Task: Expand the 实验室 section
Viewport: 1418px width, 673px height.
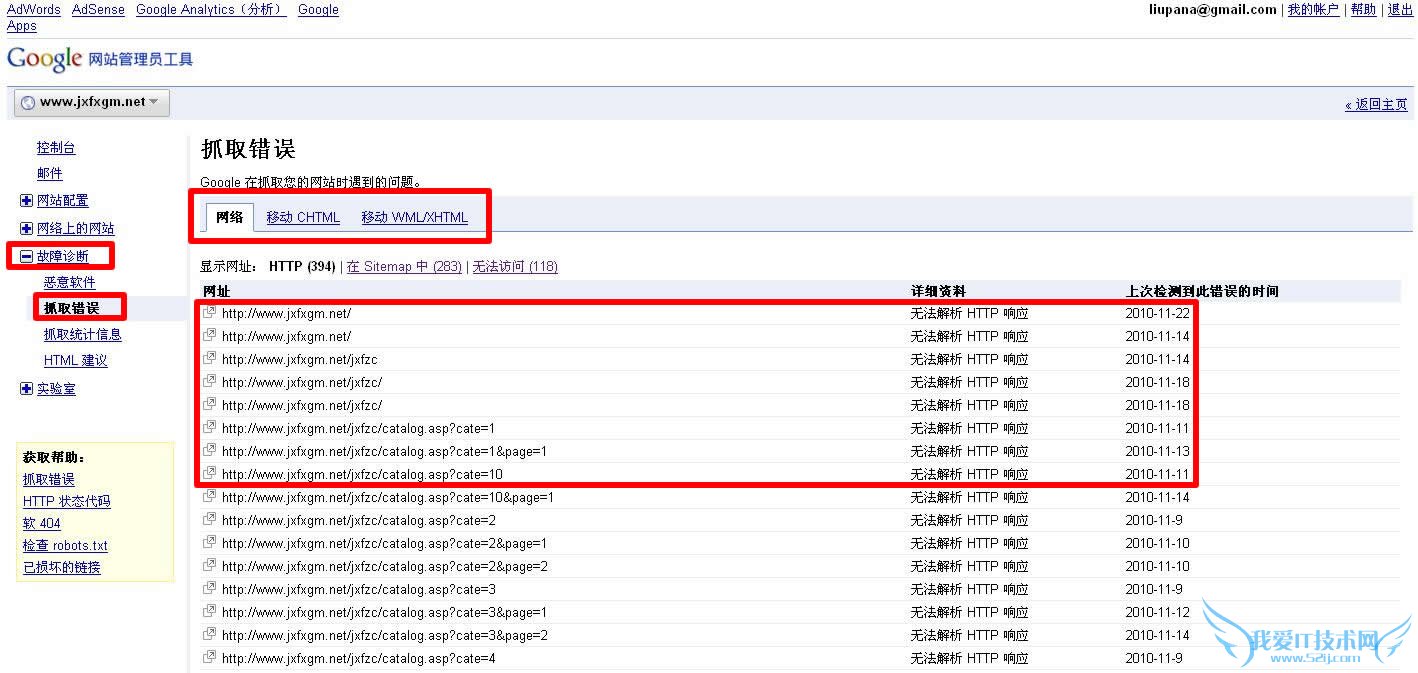Action: point(26,389)
